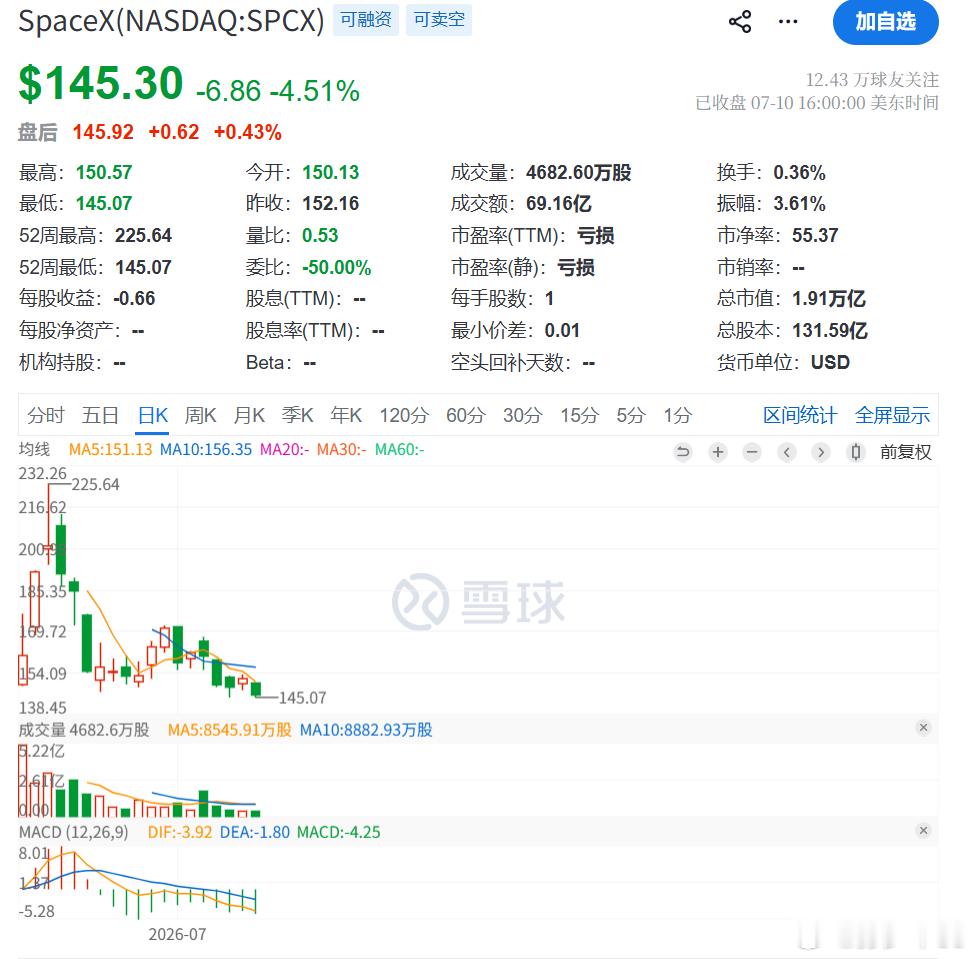This screenshot has width=976, height=959.
Task: Share the SpaceX stock page
Action: (739, 22)
